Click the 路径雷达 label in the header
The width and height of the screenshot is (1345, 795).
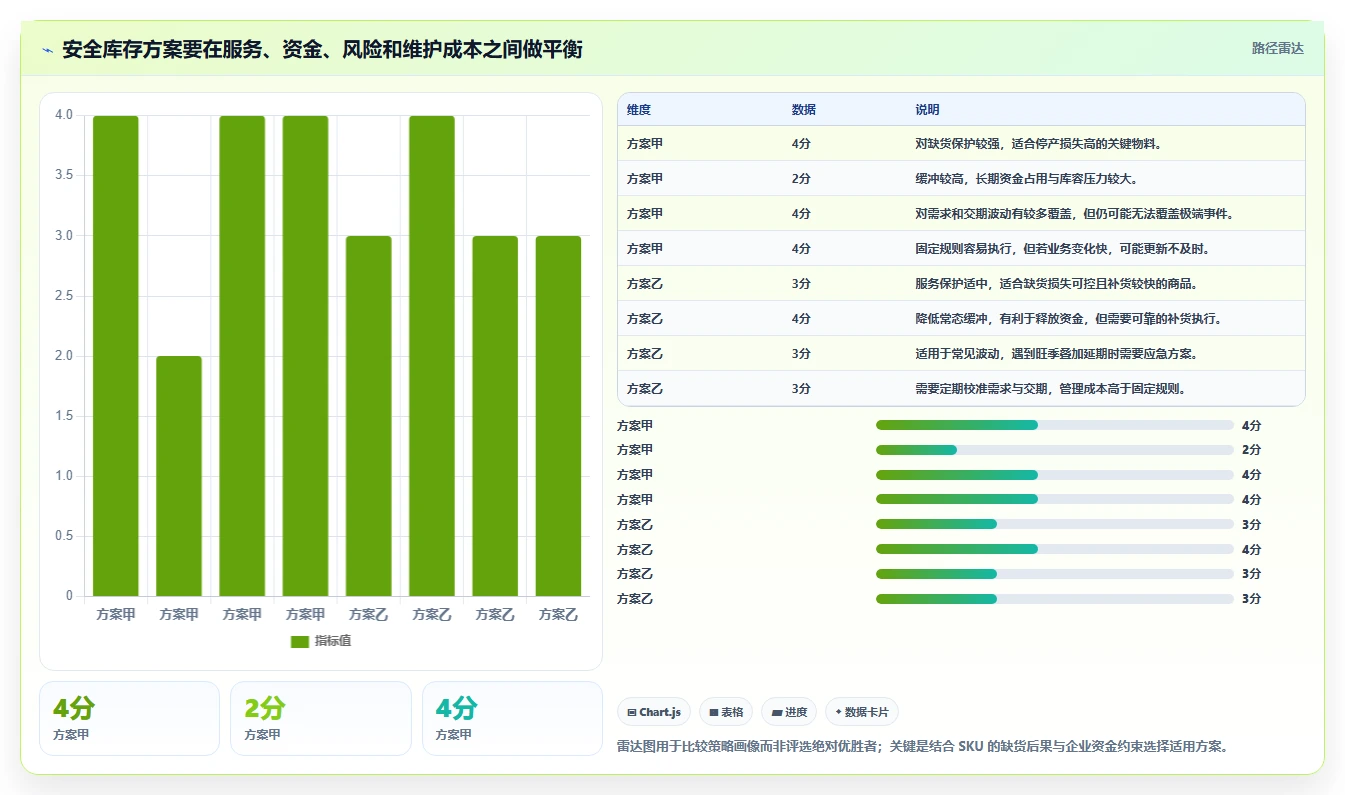(x=1278, y=48)
